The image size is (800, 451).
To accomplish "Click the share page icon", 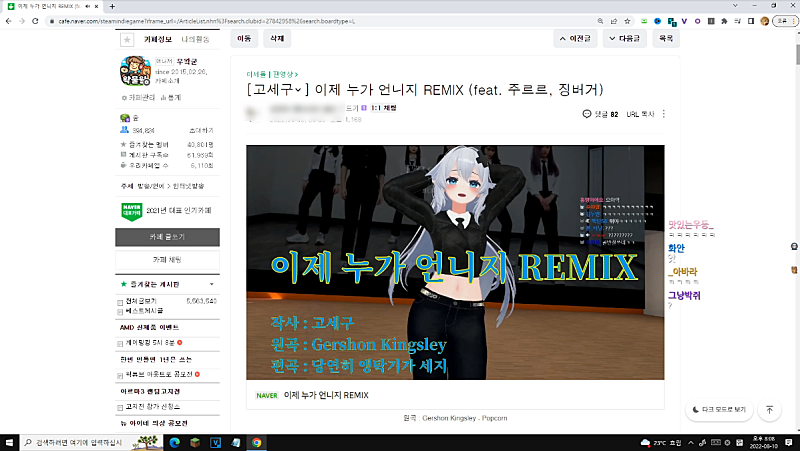I will pyautogui.click(x=614, y=21).
